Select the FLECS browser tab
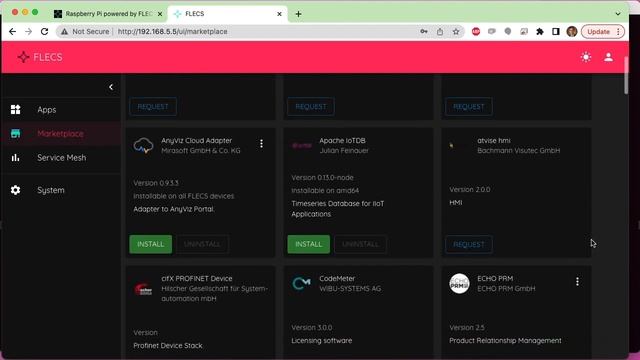This screenshot has height=360, width=640. coord(227,14)
